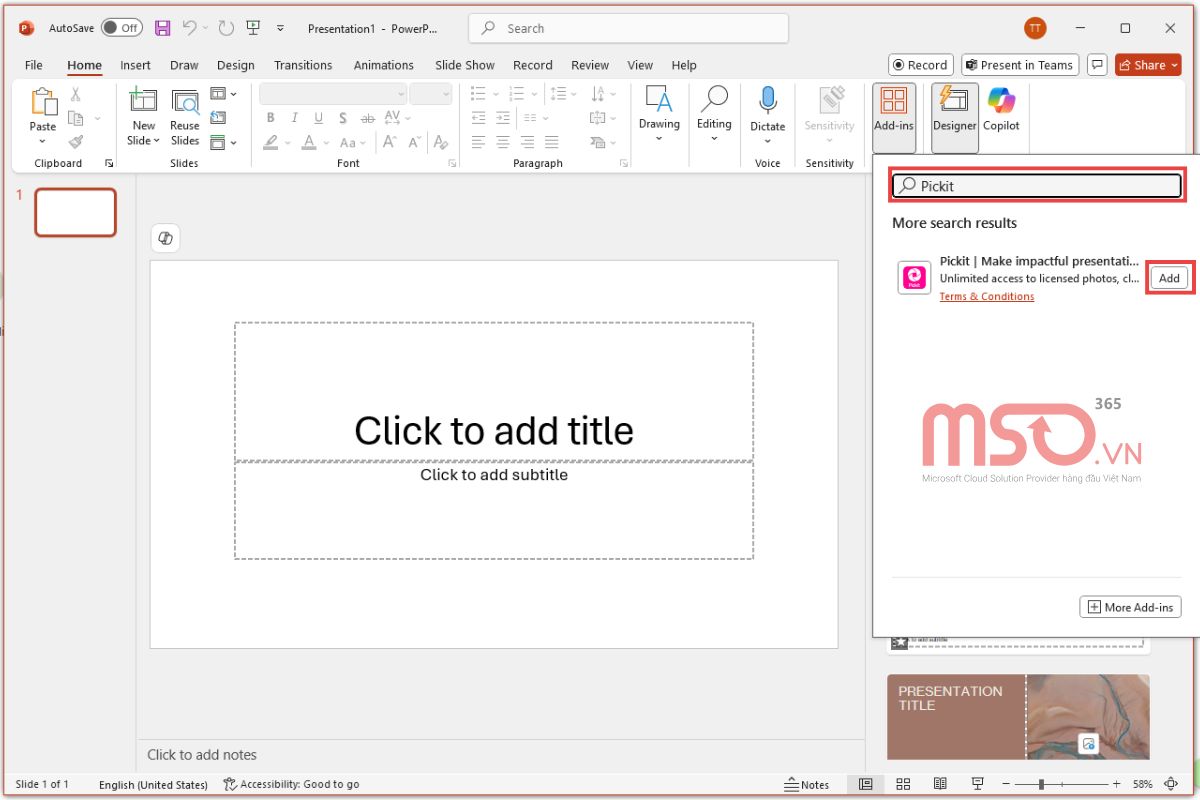Click Increase Font Size icon
Viewport: 1200px width, 800px height.
tap(390, 142)
